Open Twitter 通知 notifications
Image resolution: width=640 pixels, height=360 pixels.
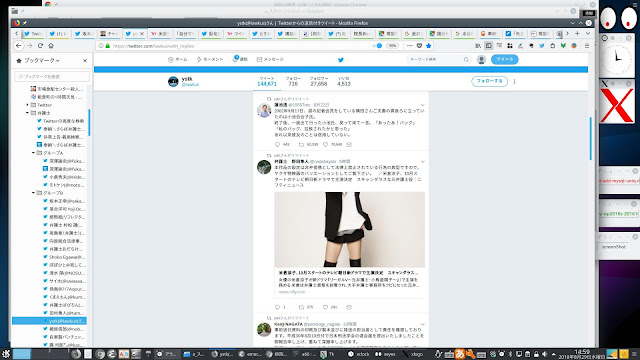pos(240,59)
